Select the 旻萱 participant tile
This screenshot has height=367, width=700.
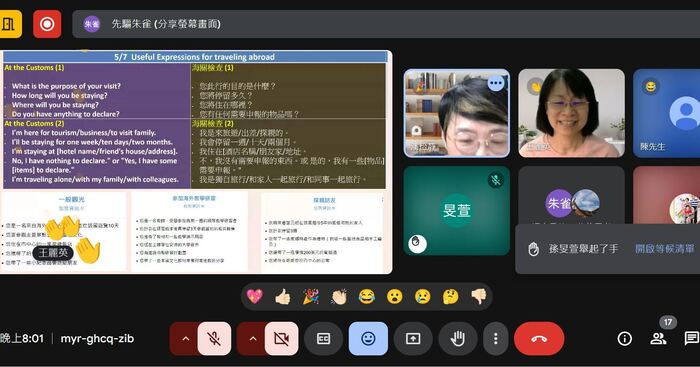click(457, 211)
